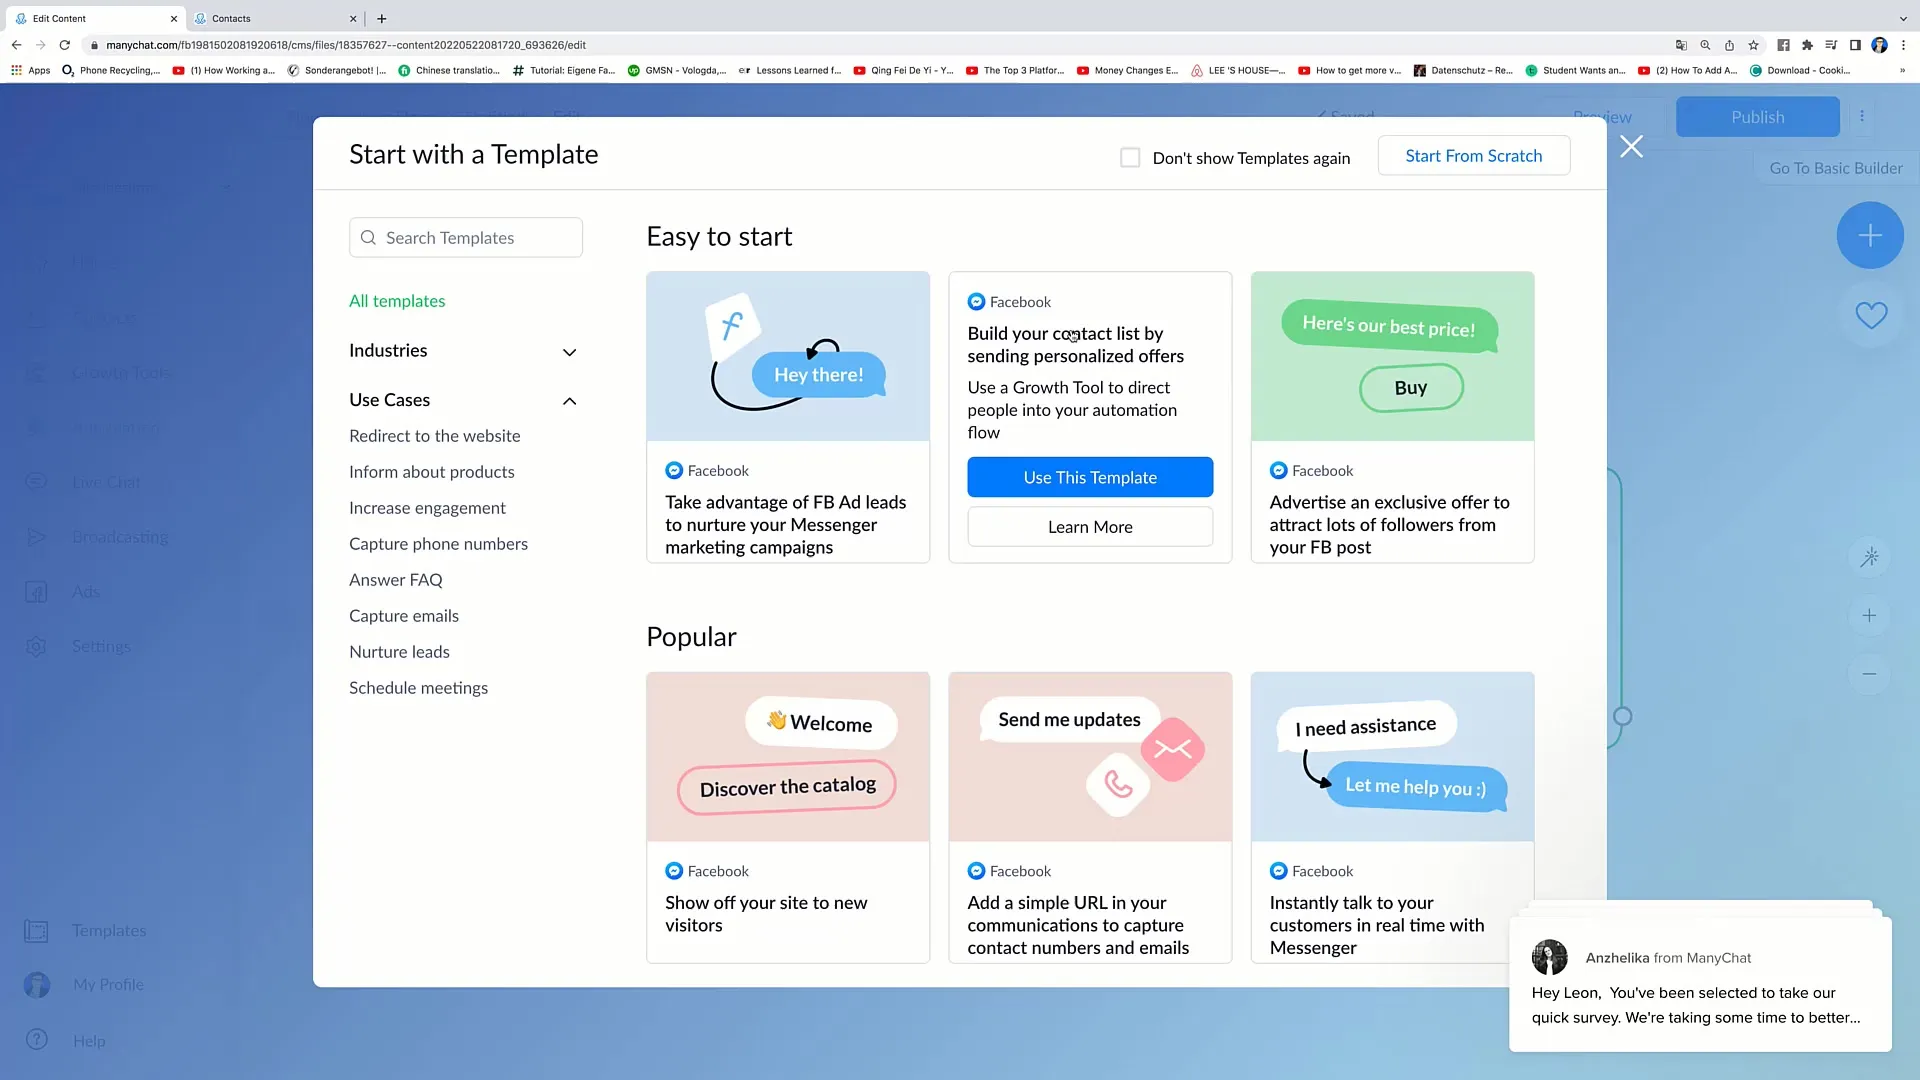Image resolution: width=1920 pixels, height=1080 pixels.
Task: Click the magnifier icon in Search Templates
Action: (x=368, y=238)
